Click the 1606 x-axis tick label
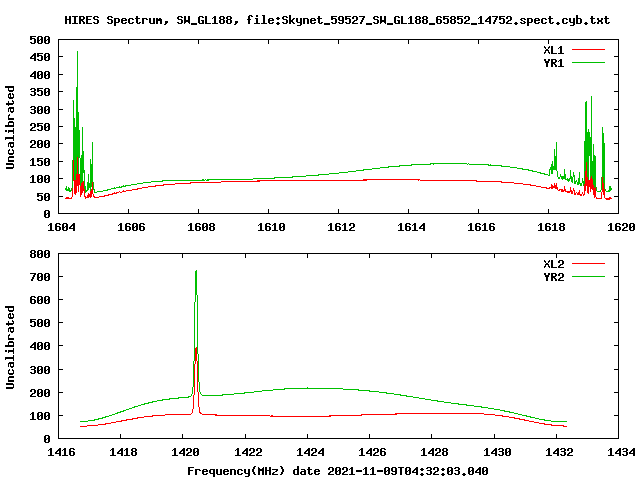The width and height of the screenshot is (640, 480). pos(131,227)
